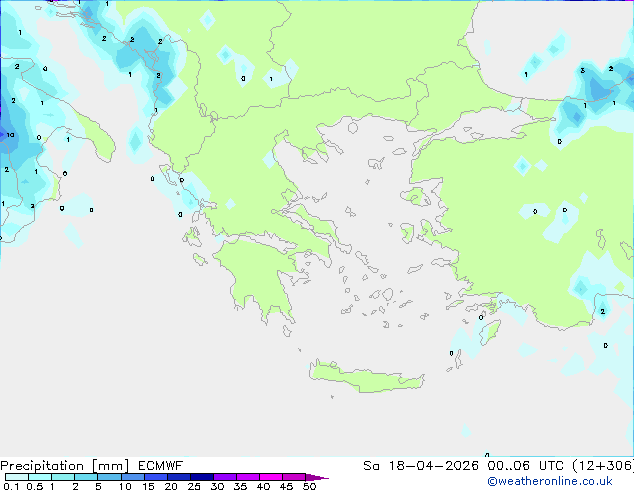The width and height of the screenshot is (634, 490).
Task: Click the '(12+306)' forecast offset text
Action: pos(603,466)
